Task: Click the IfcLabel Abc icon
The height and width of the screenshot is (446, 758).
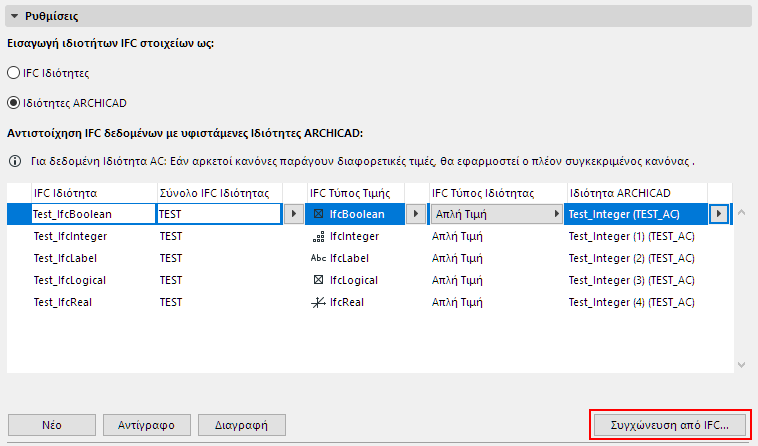Action: tap(319, 258)
